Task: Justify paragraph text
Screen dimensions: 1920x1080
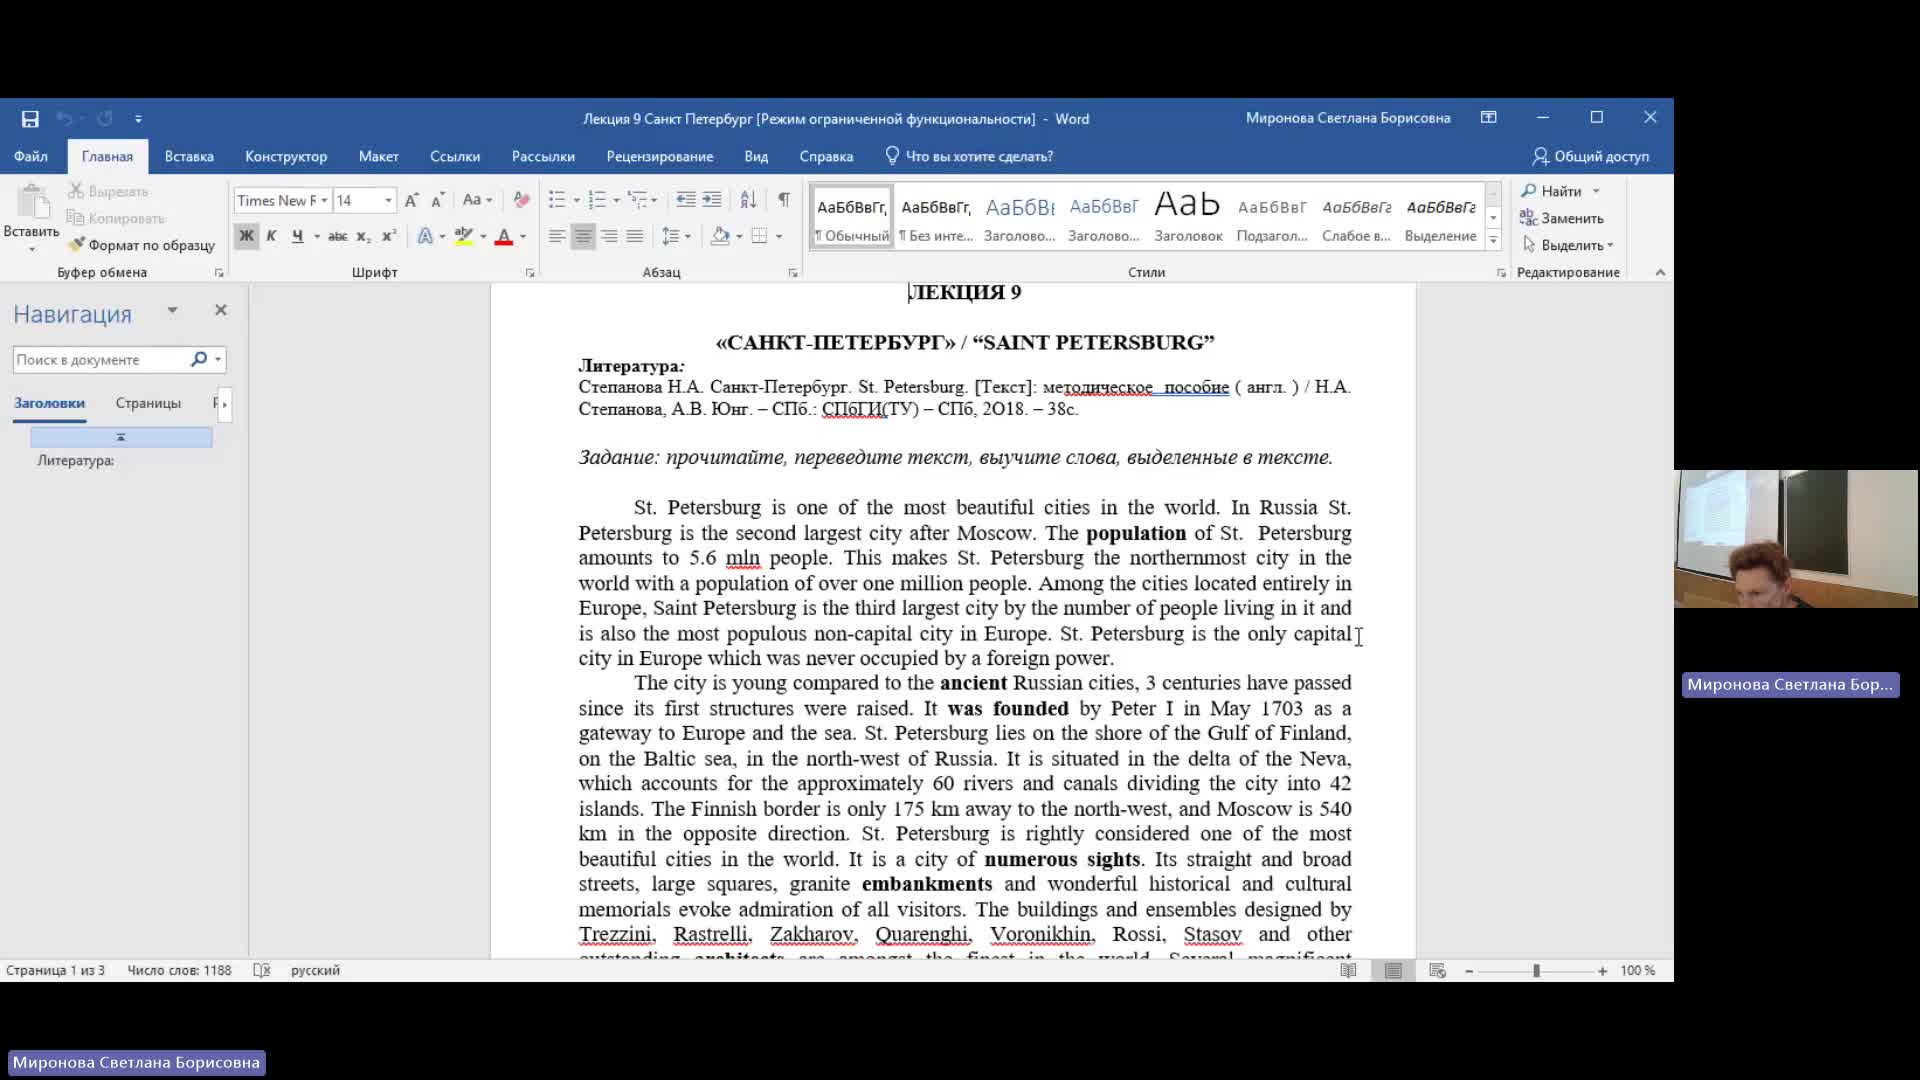Action: [635, 236]
